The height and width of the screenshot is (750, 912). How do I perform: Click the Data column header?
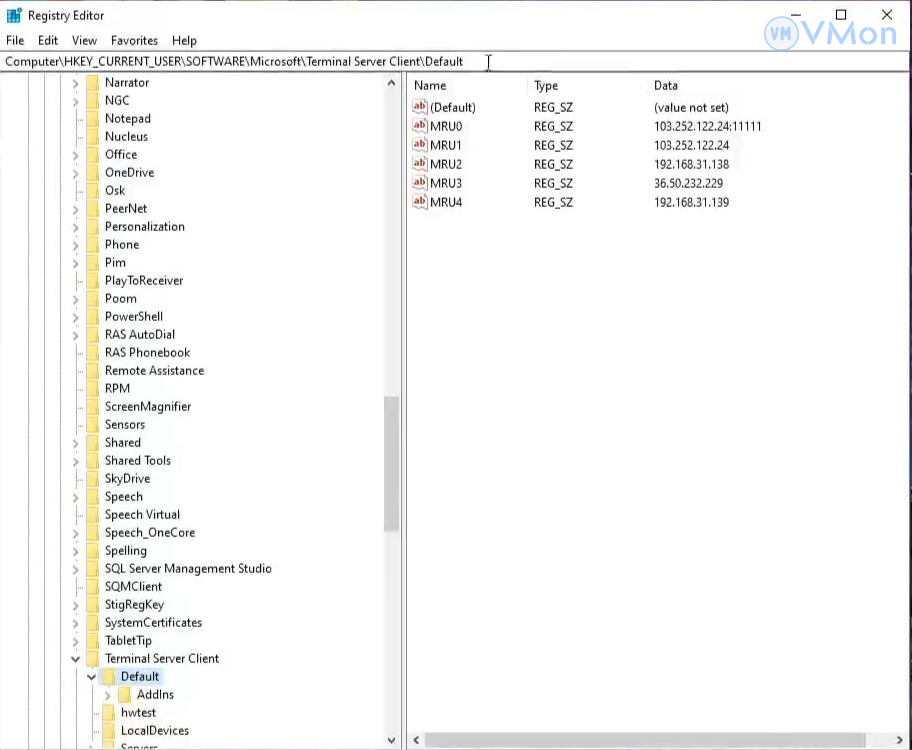click(666, 86)
